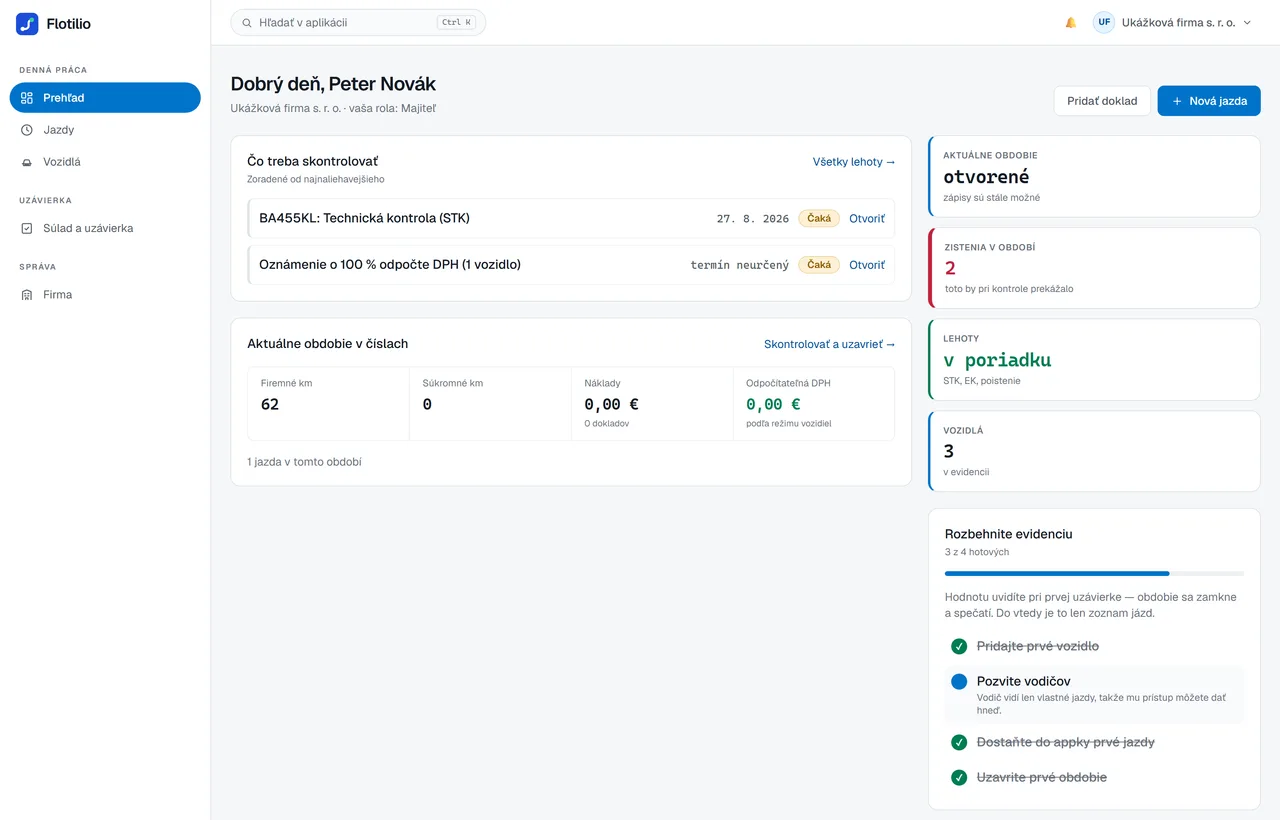Click the clock icon beside Jazdy

27,130
